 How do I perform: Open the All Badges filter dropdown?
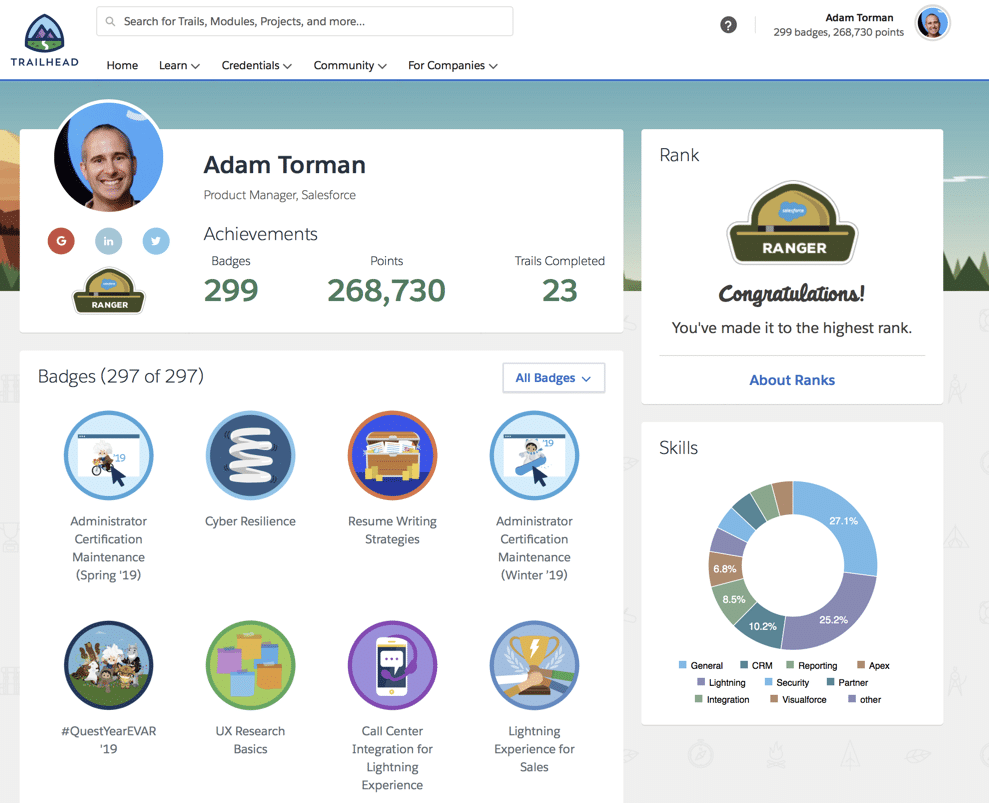point(553,378)
